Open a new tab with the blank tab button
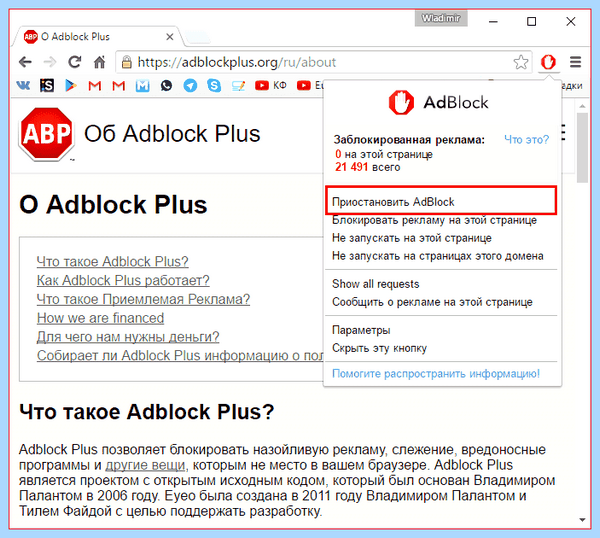This screenshot has height=538, width=600. 198,37
